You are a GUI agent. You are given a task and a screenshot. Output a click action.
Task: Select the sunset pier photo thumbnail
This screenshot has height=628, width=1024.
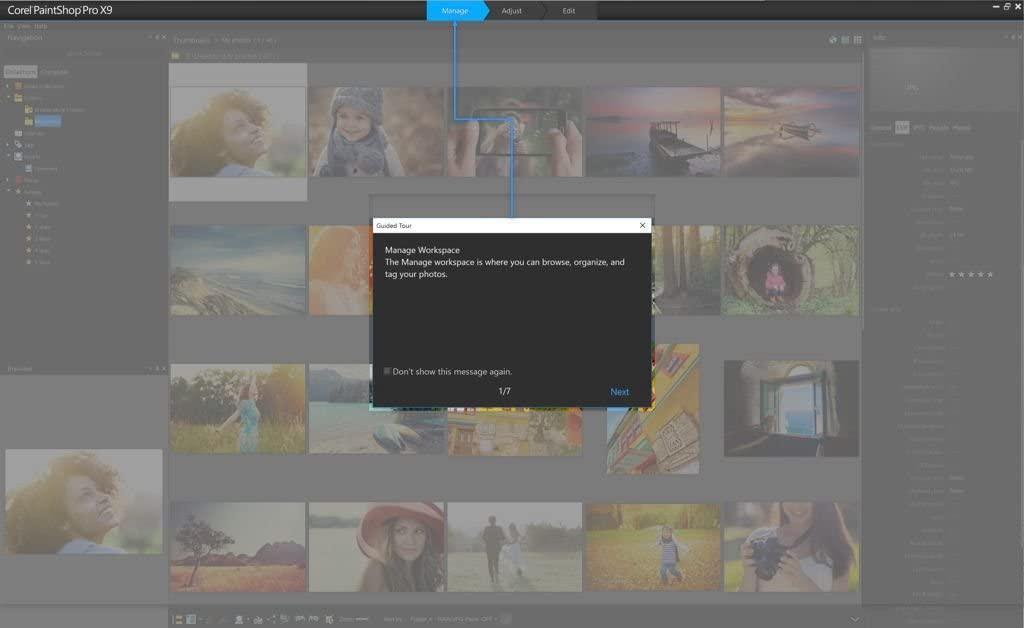point(653,129)
